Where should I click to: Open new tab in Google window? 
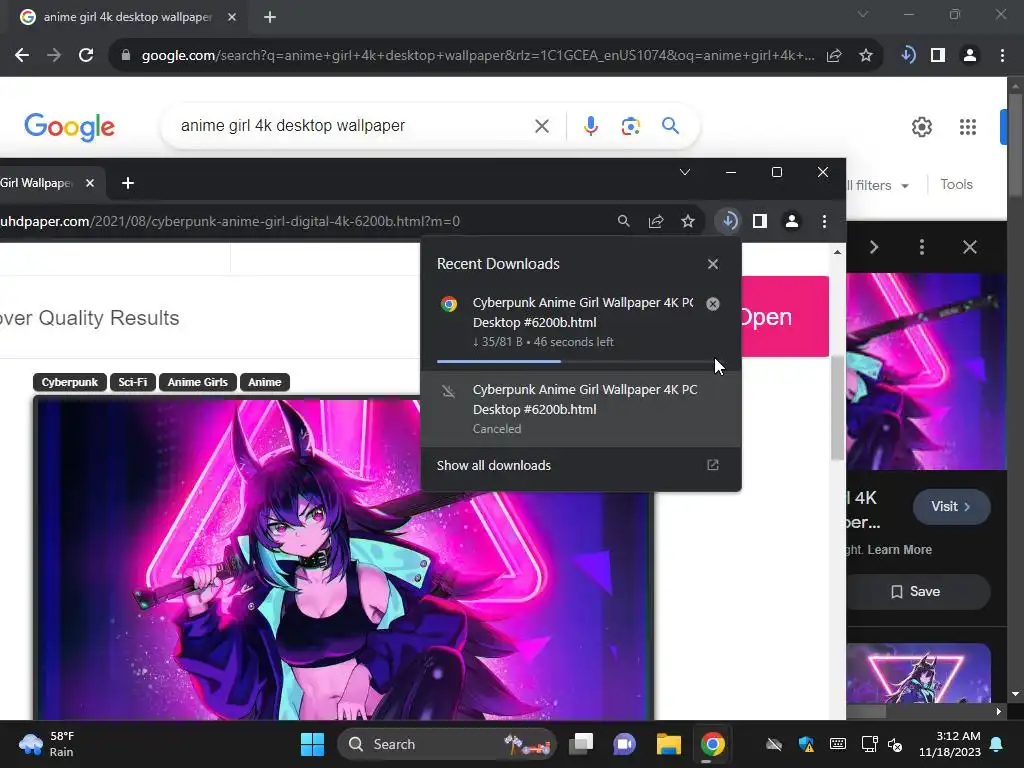pos(270,17)
